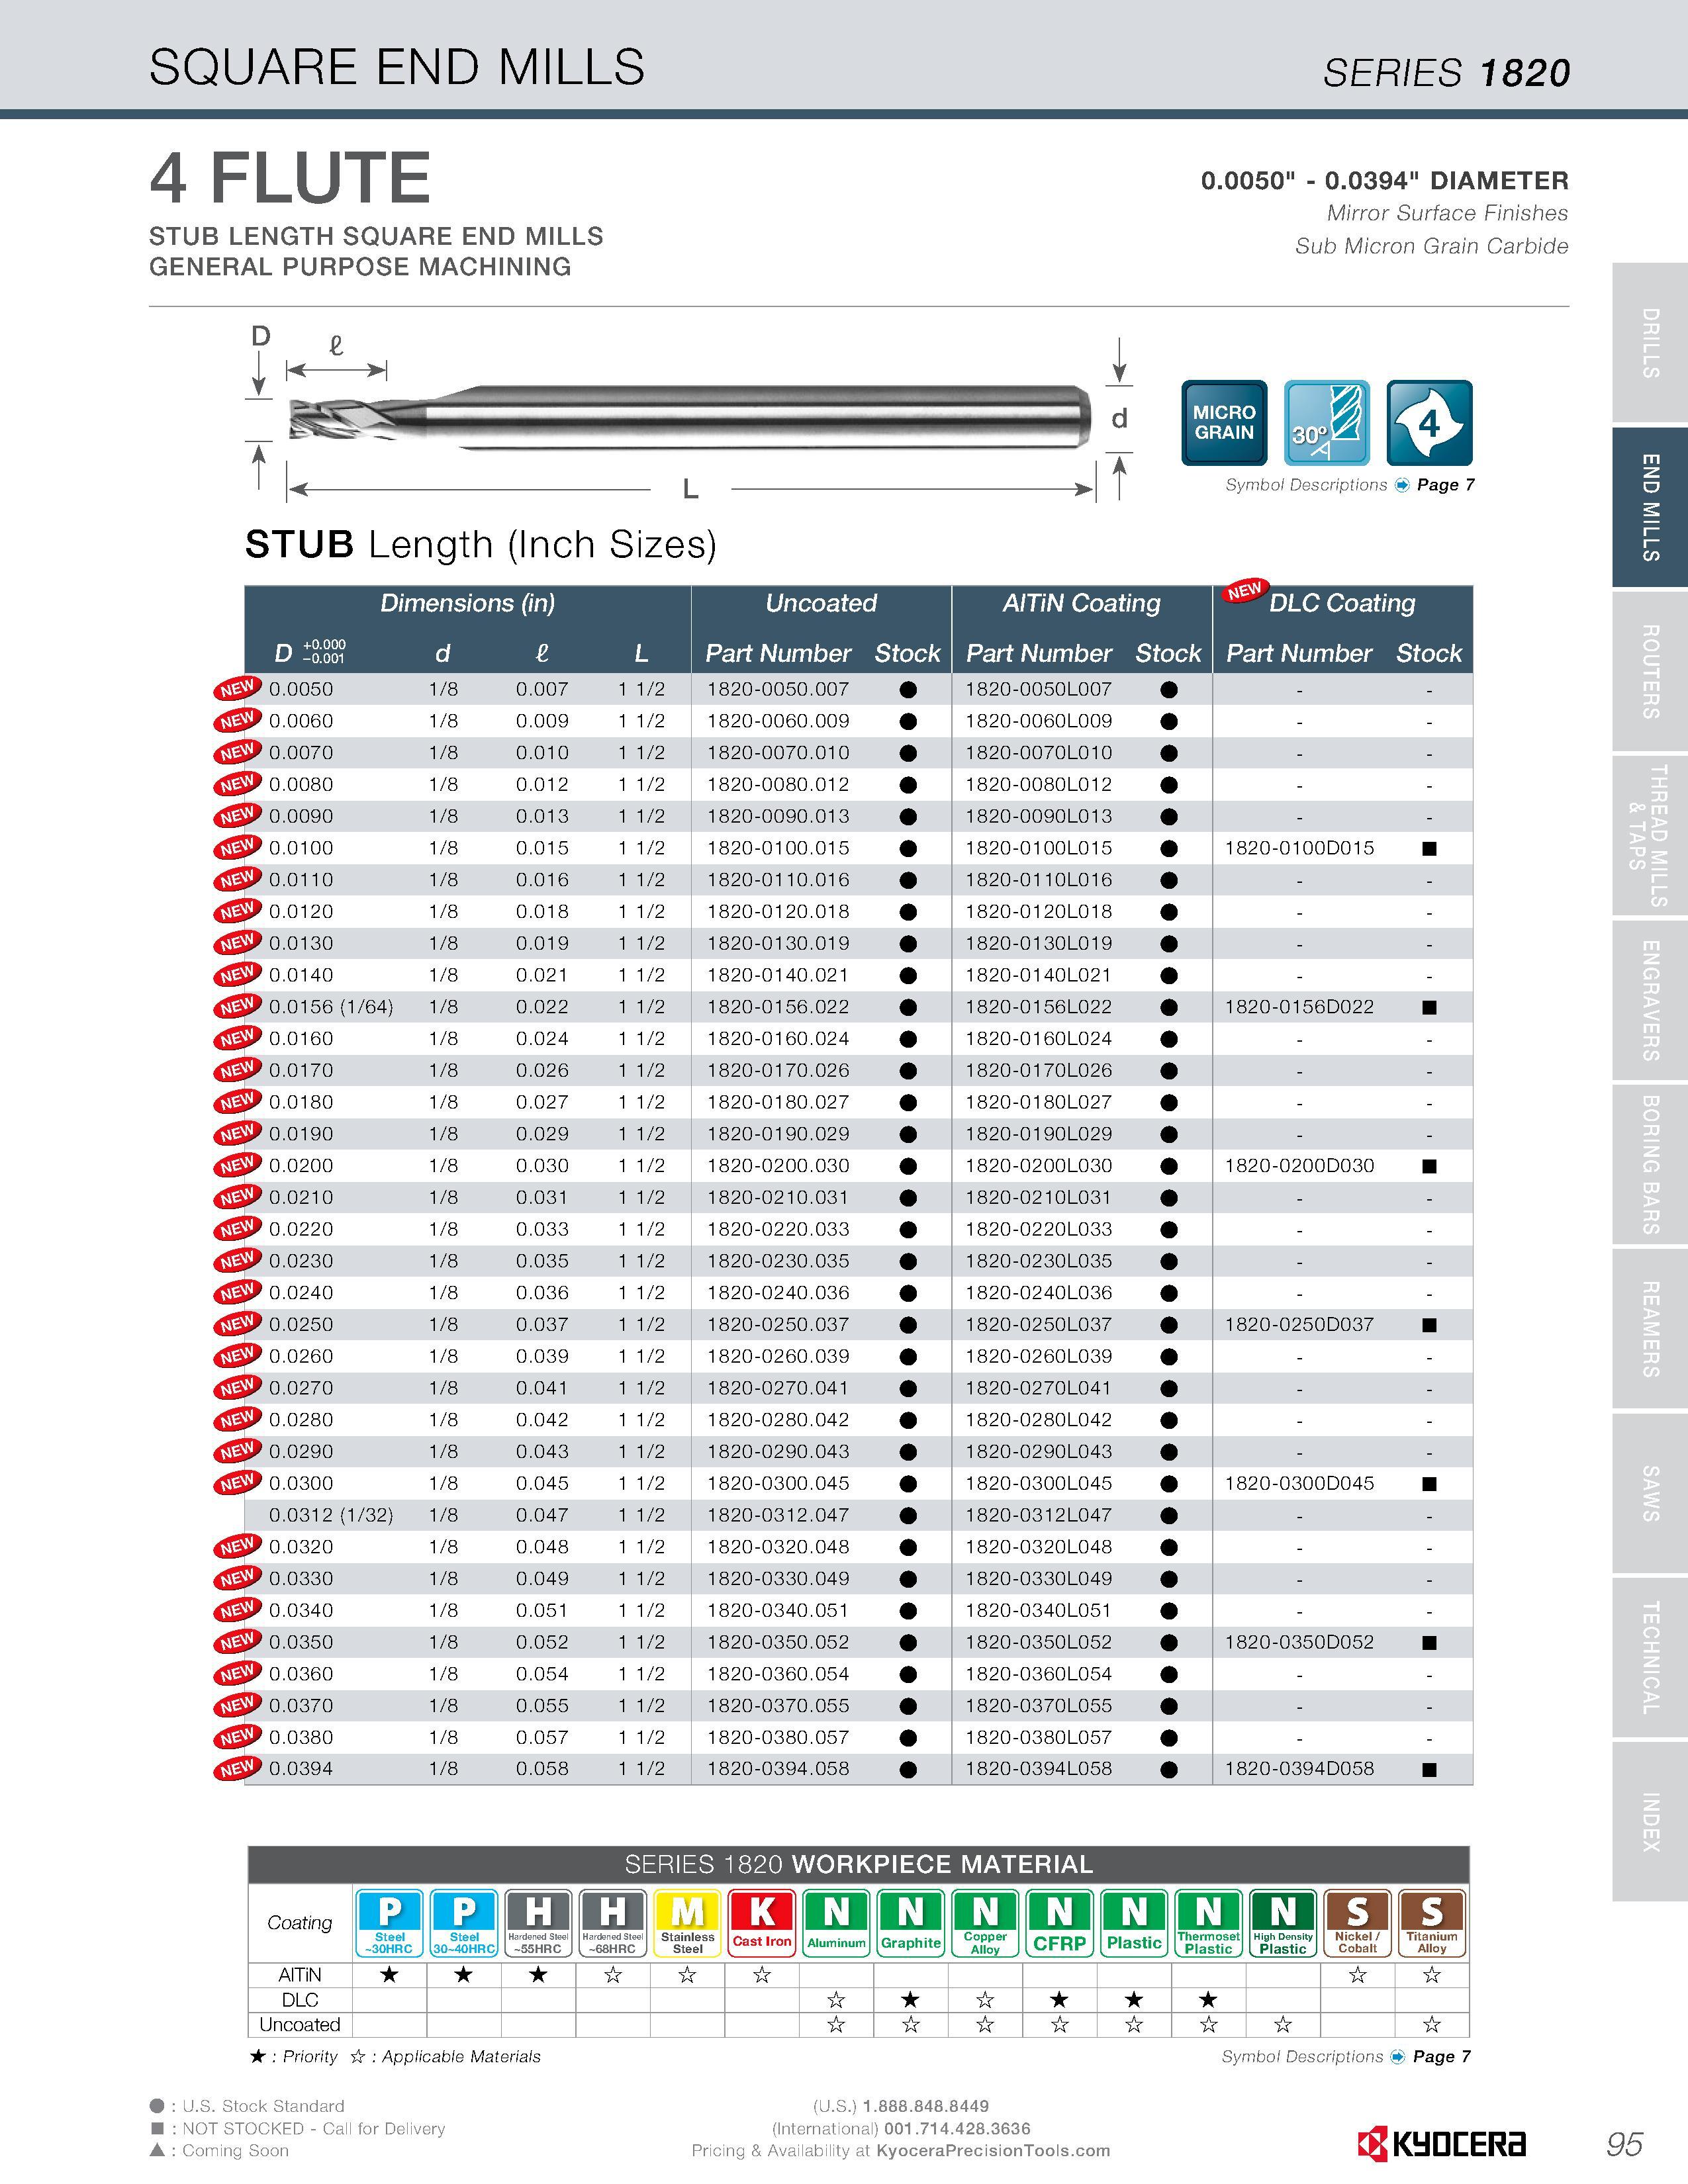
Task: Click the H Hardened Steel ~55HRC icon
Action: pos(538,1923)
